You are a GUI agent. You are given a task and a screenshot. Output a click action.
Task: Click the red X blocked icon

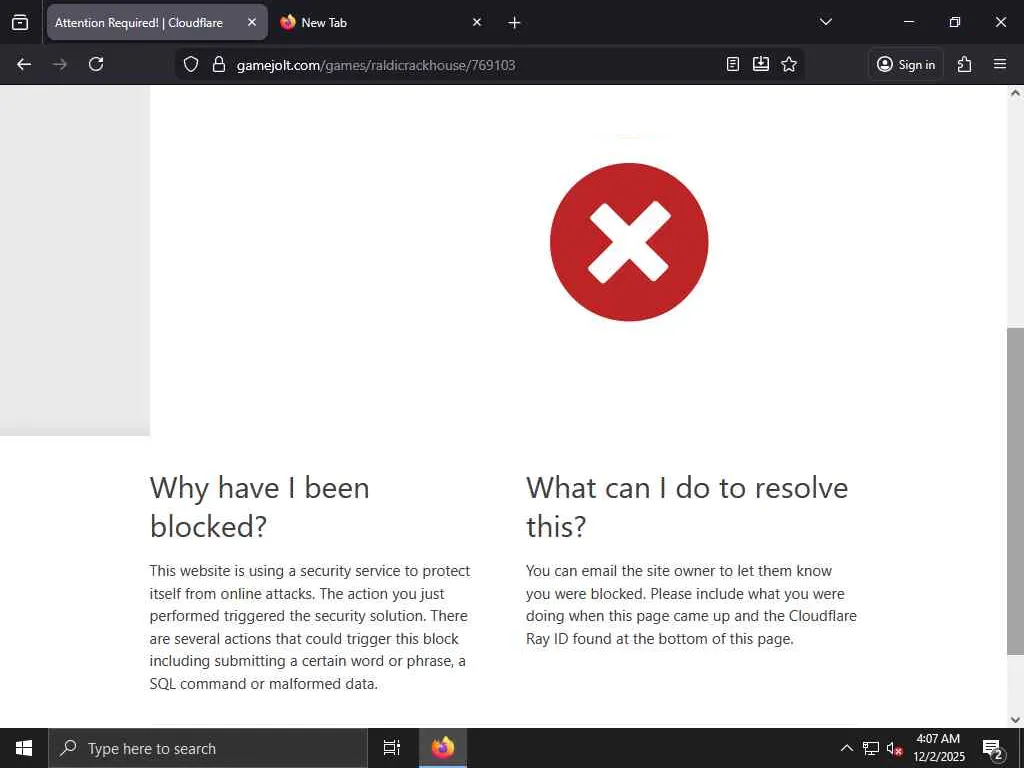click(629, 242)
